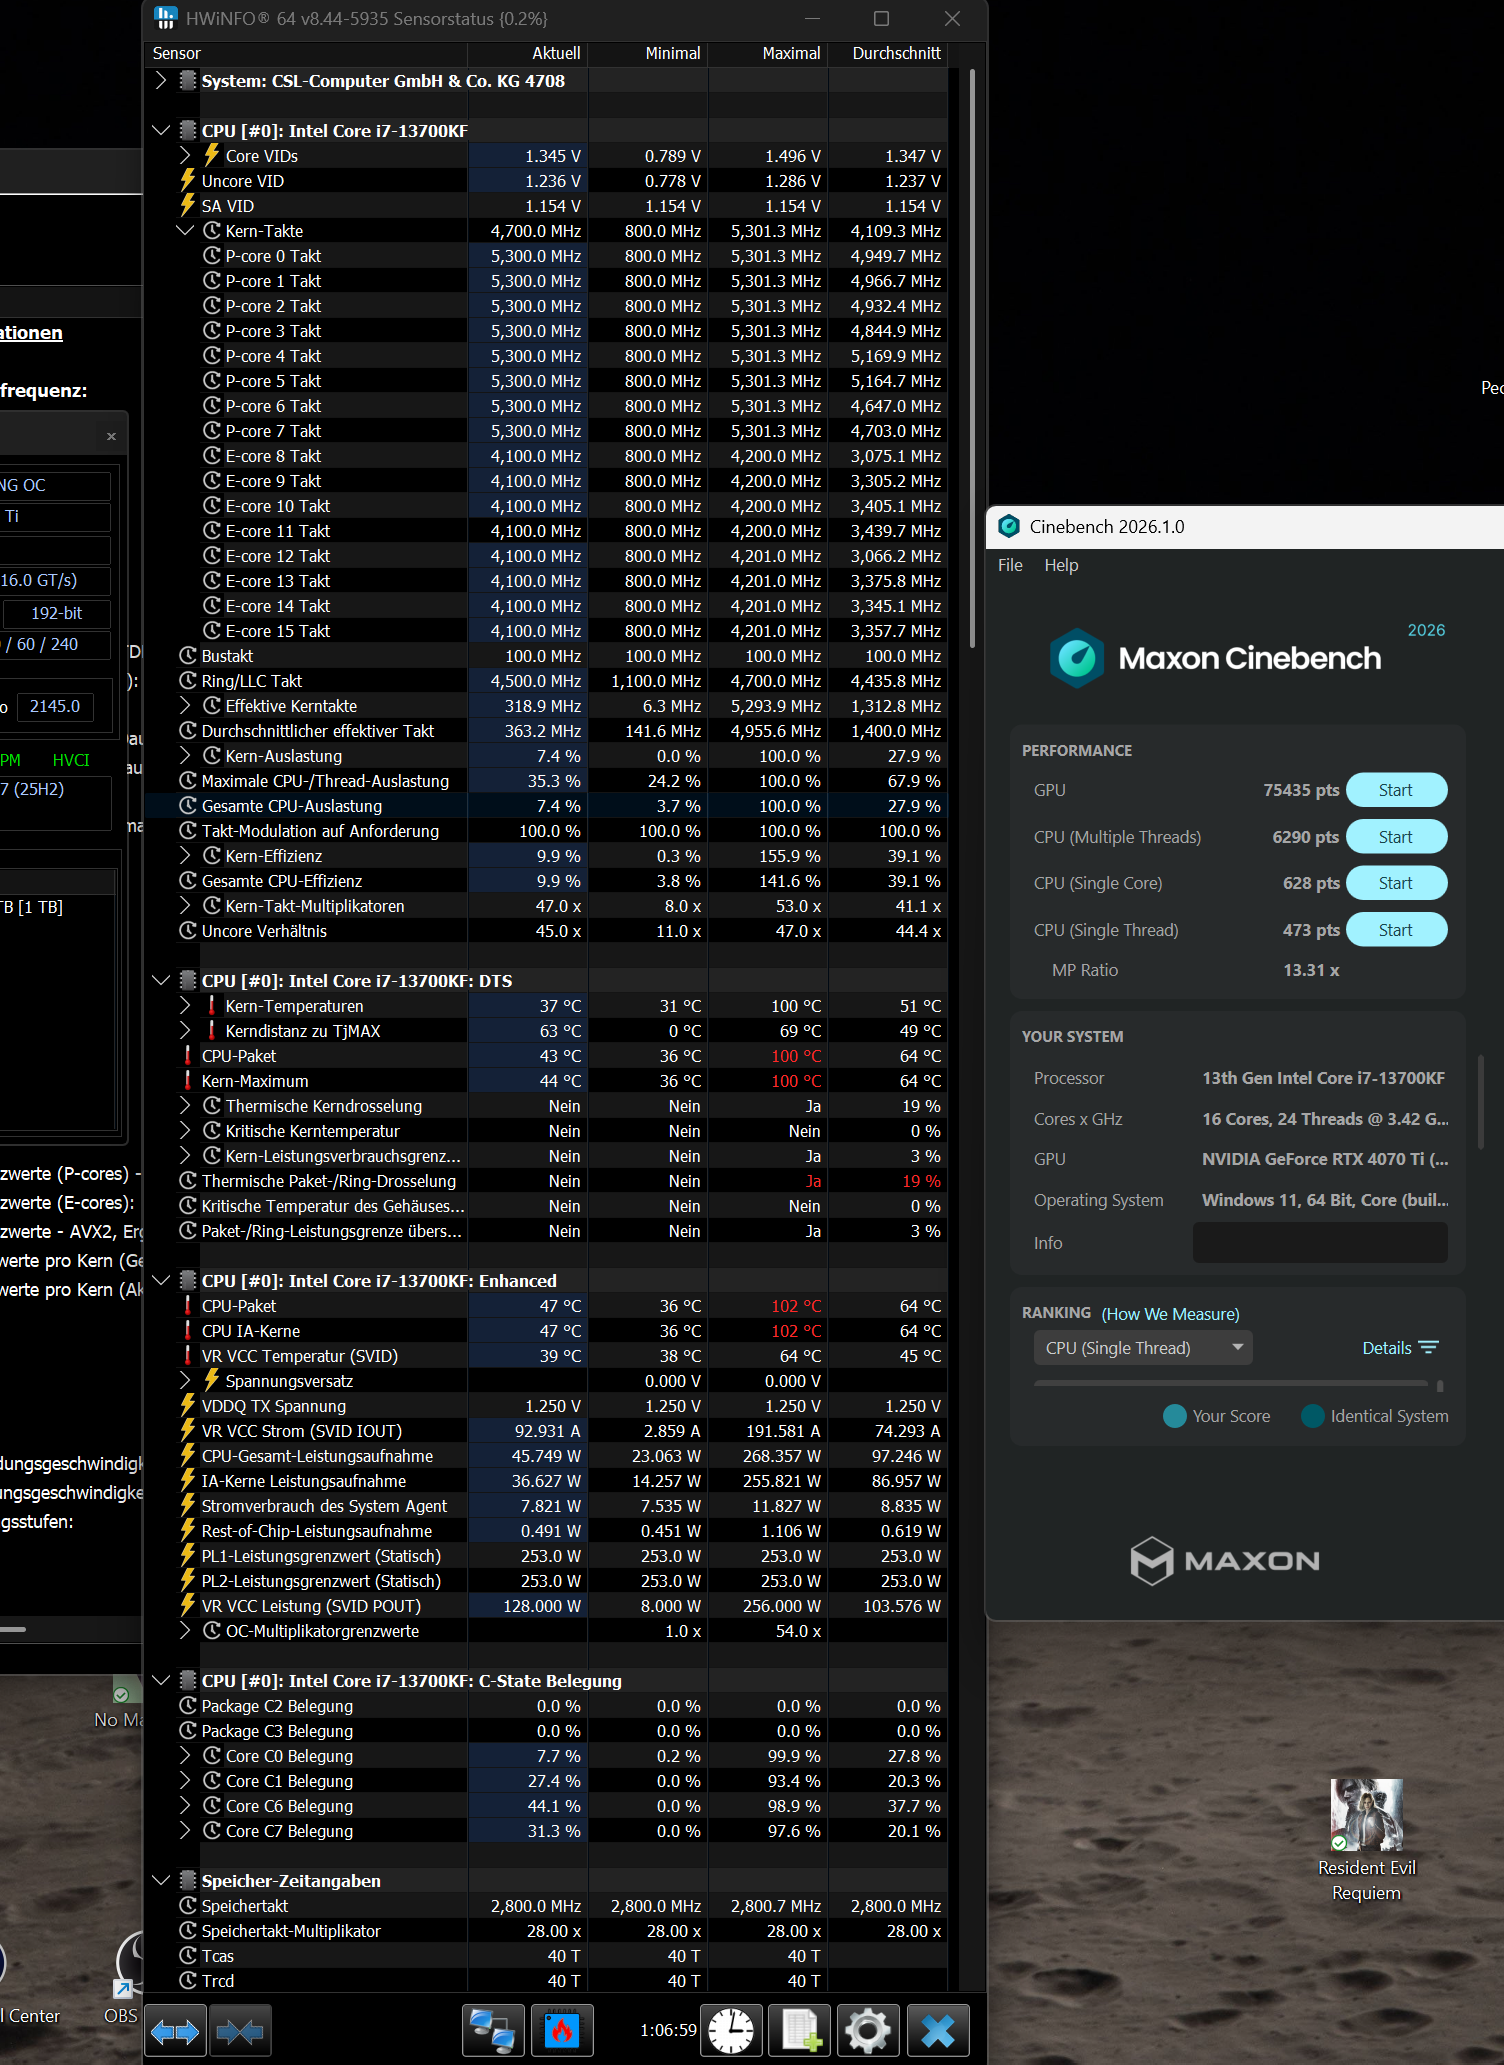Click lightning icon beside VDDQ TX Spannung
Image resolution: width=1504 pixels, height=2065 pixels.
[187, 1406]
